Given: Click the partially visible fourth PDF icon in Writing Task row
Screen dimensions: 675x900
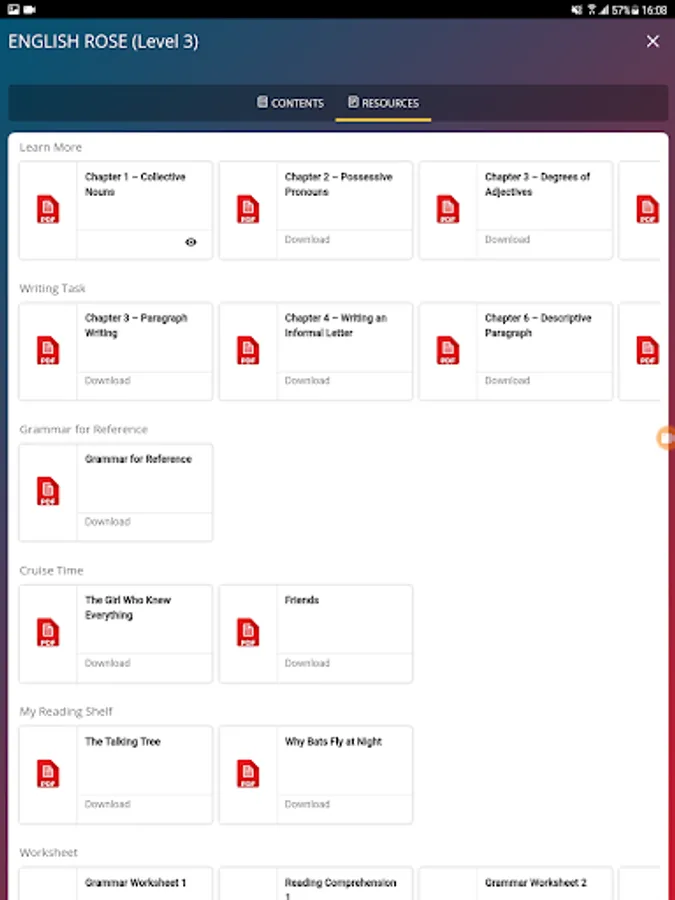Looking at the screenshot, I should click(x=647, y=350).
